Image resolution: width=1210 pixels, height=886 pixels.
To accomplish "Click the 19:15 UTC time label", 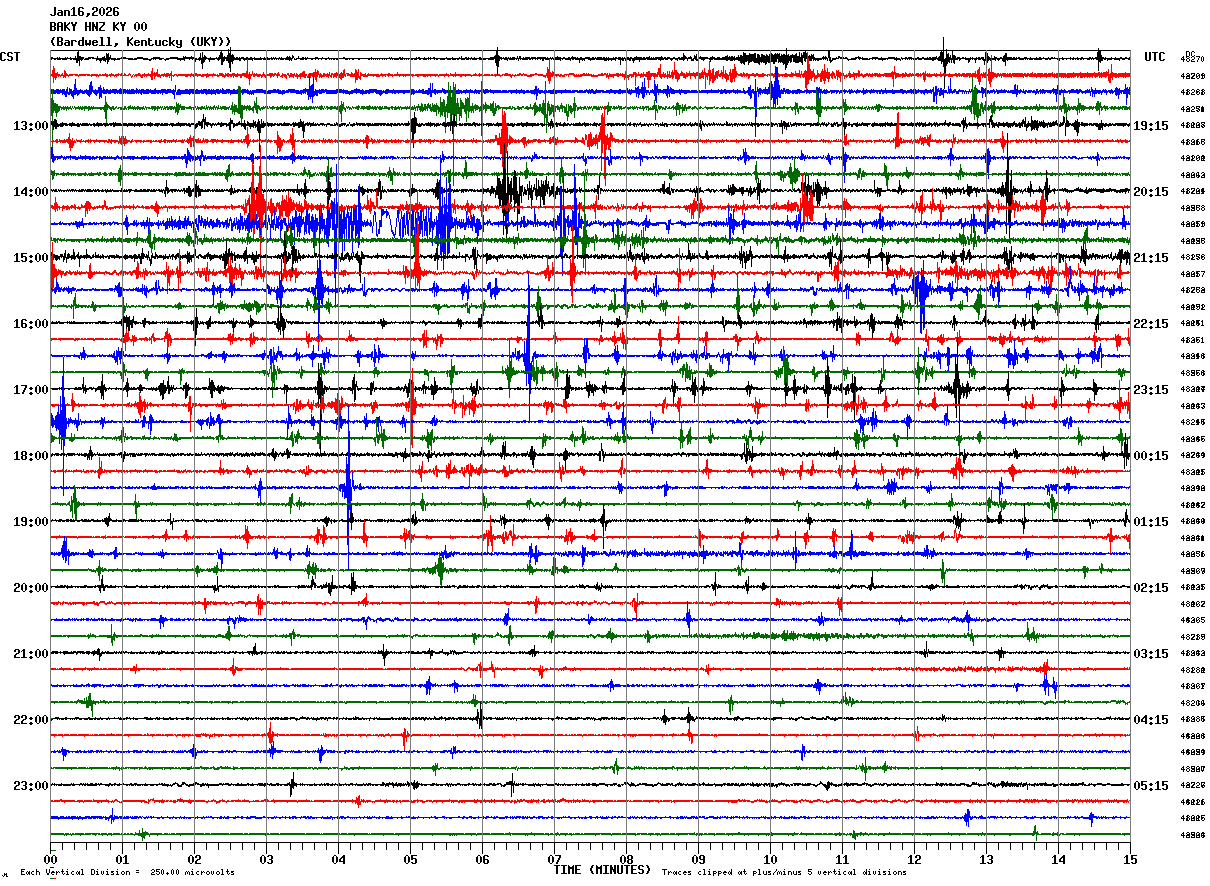I will click(x=1151, y=126).
